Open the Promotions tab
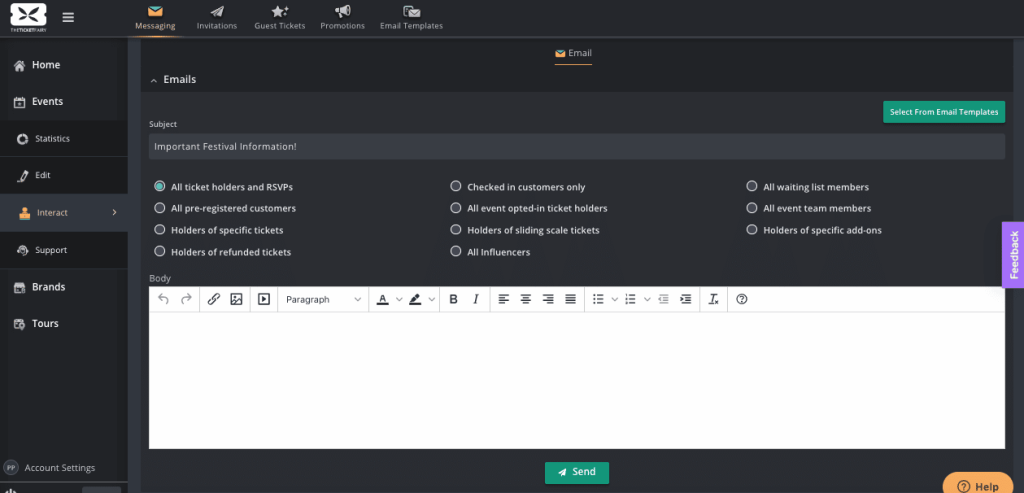The image size is (1024, 493). 342,18
